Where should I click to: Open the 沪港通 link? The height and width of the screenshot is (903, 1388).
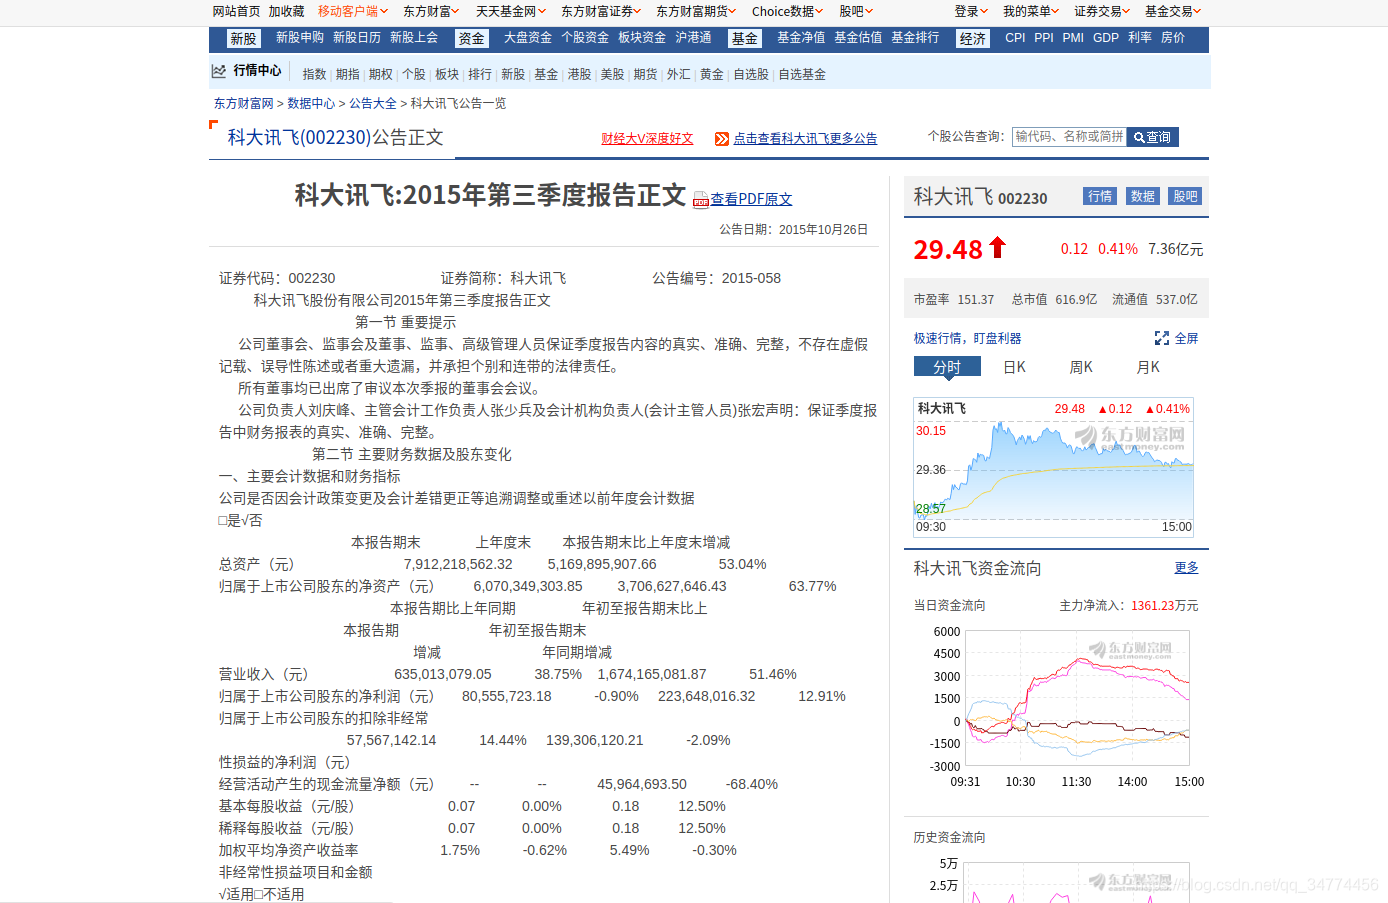(693, 38)
